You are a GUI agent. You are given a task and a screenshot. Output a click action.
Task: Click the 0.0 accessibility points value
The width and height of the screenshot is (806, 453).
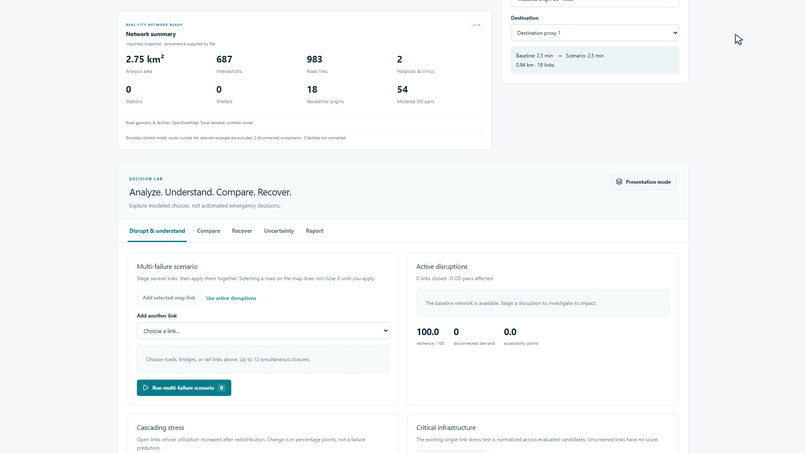coord(510,332)
